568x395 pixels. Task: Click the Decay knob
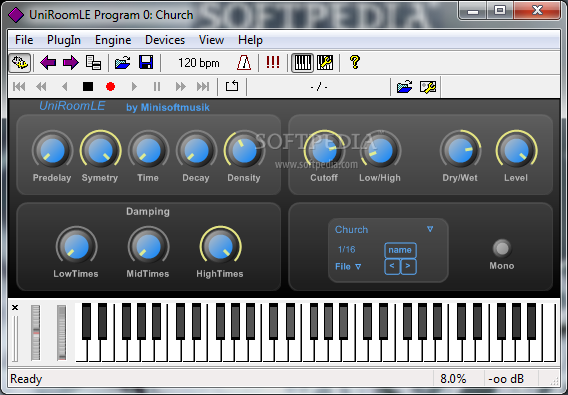pos(196,150)
